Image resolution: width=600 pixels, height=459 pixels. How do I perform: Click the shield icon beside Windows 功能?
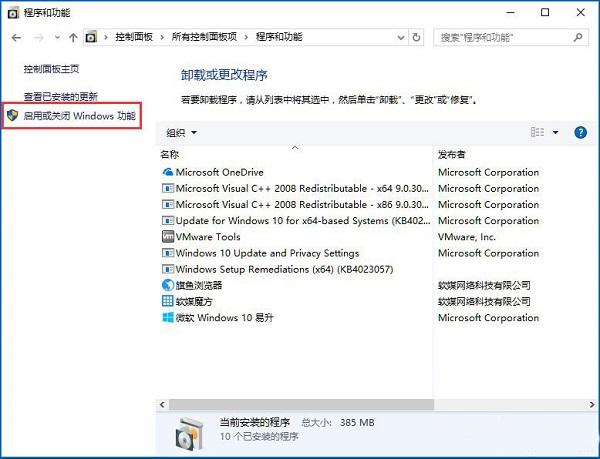(13, 115)
